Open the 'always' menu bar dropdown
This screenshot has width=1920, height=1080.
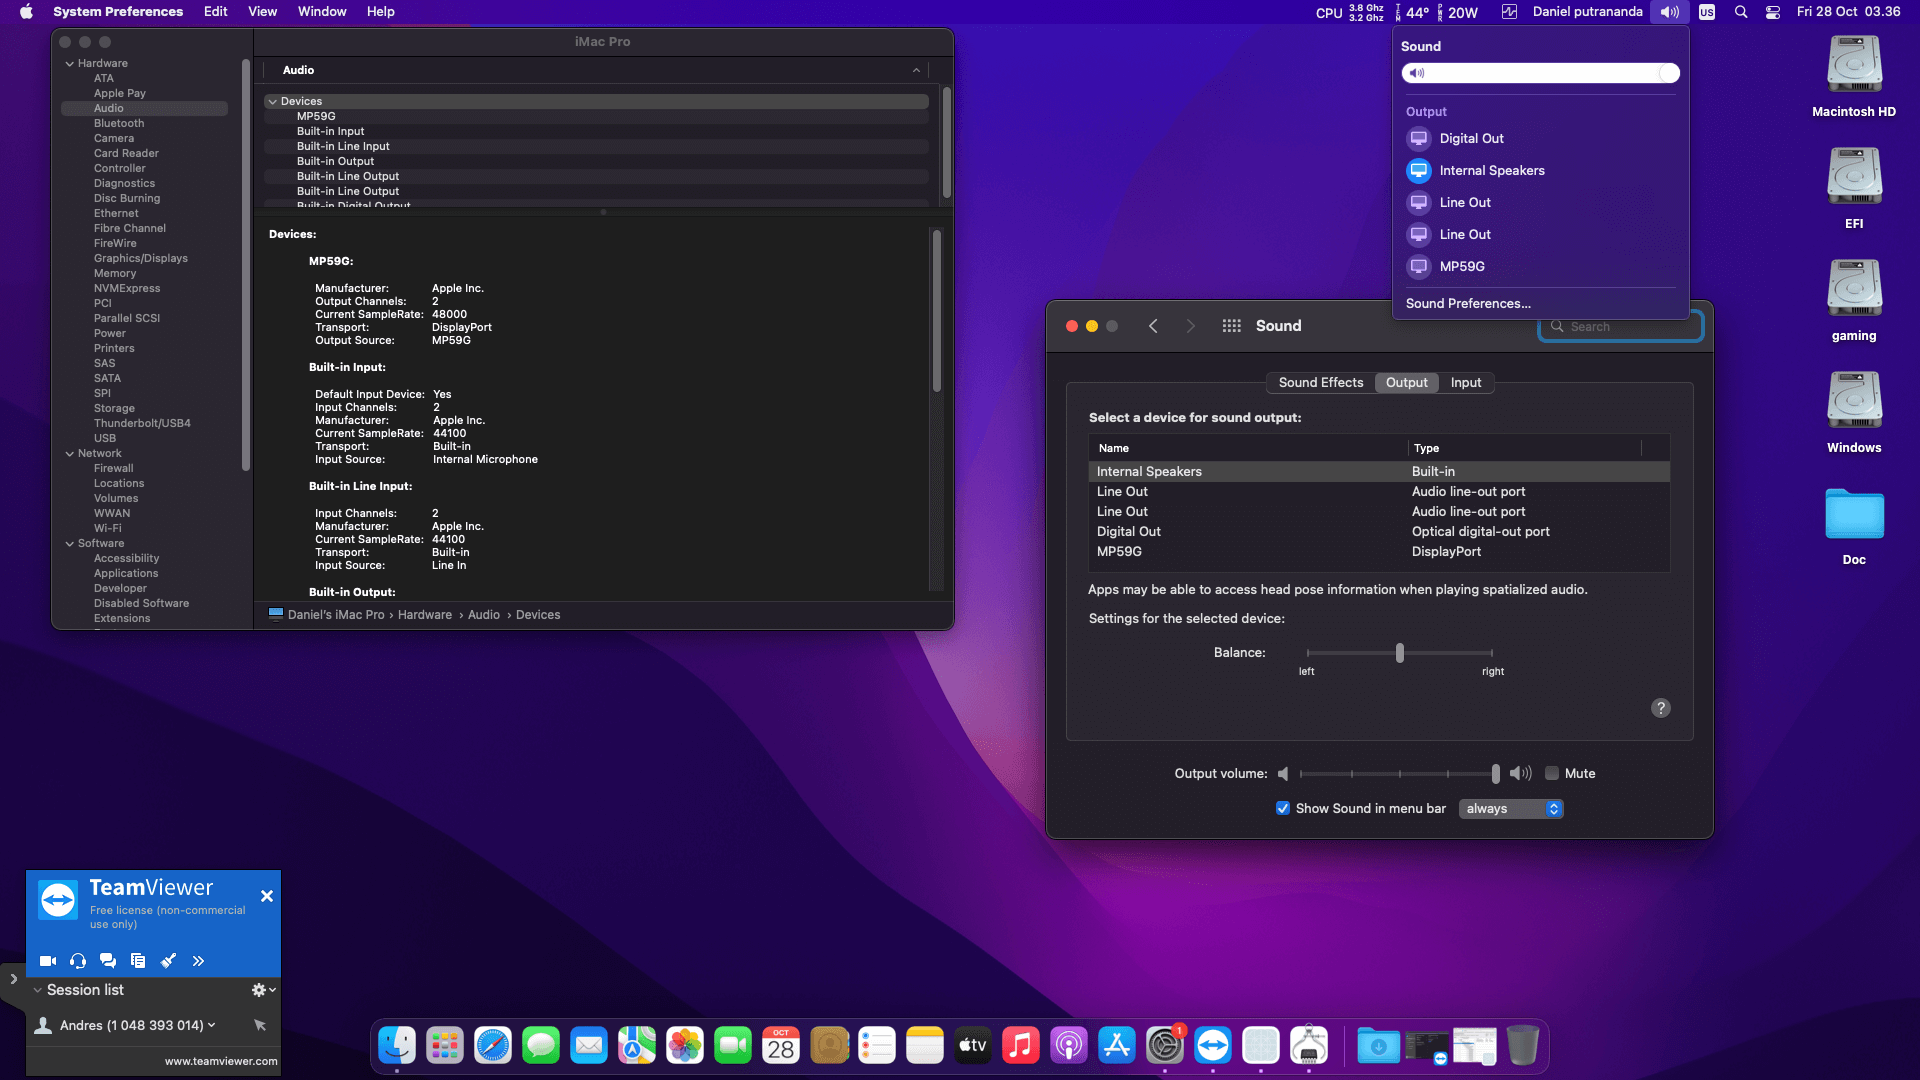[x=1511, y=808]
